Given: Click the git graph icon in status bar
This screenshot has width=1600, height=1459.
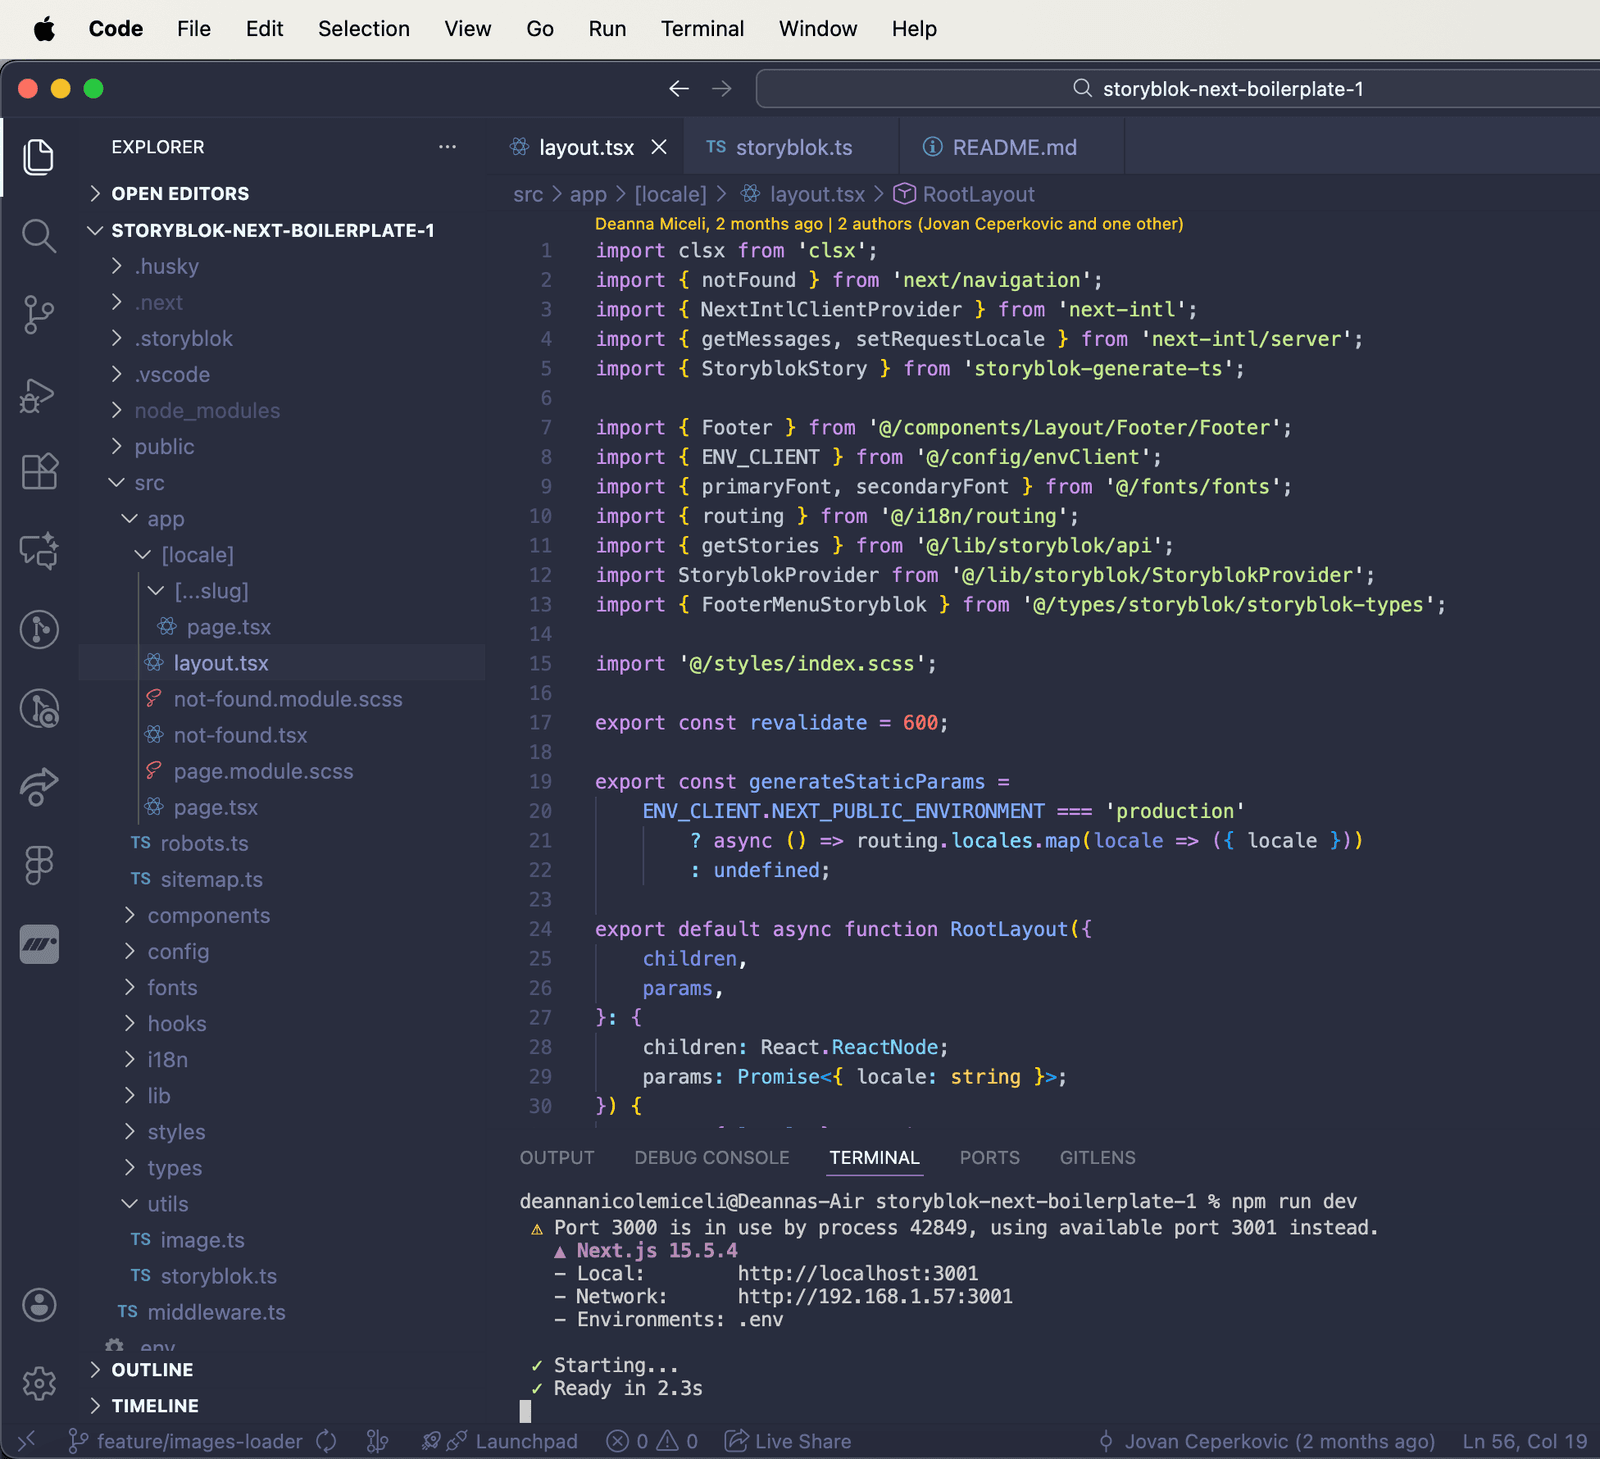Looking at the screenshot, I should 377,1441.
